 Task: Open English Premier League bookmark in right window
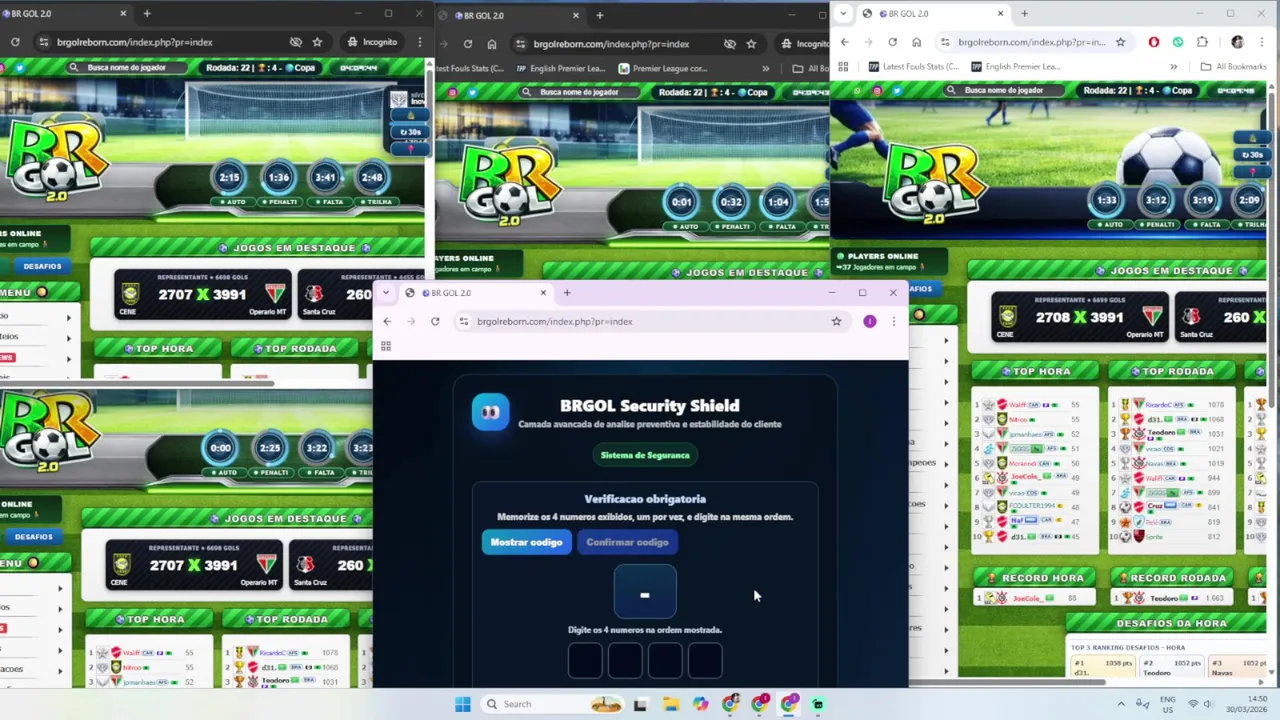click(x=1014, y=67)
